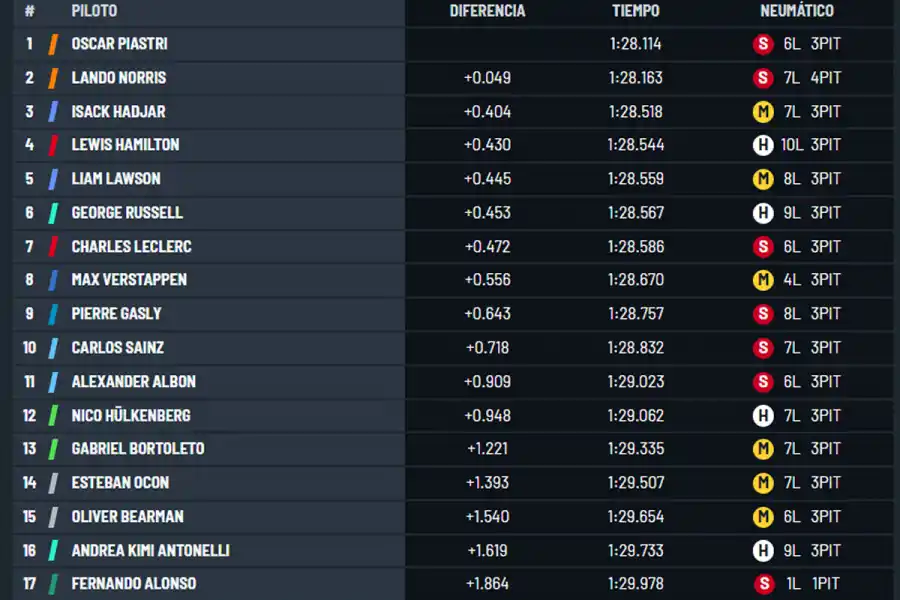Click Alexander Albon's +0.909 gap value
Image resolution: width=900 pixels, height=600 pixels.
[x=487, y=381]
